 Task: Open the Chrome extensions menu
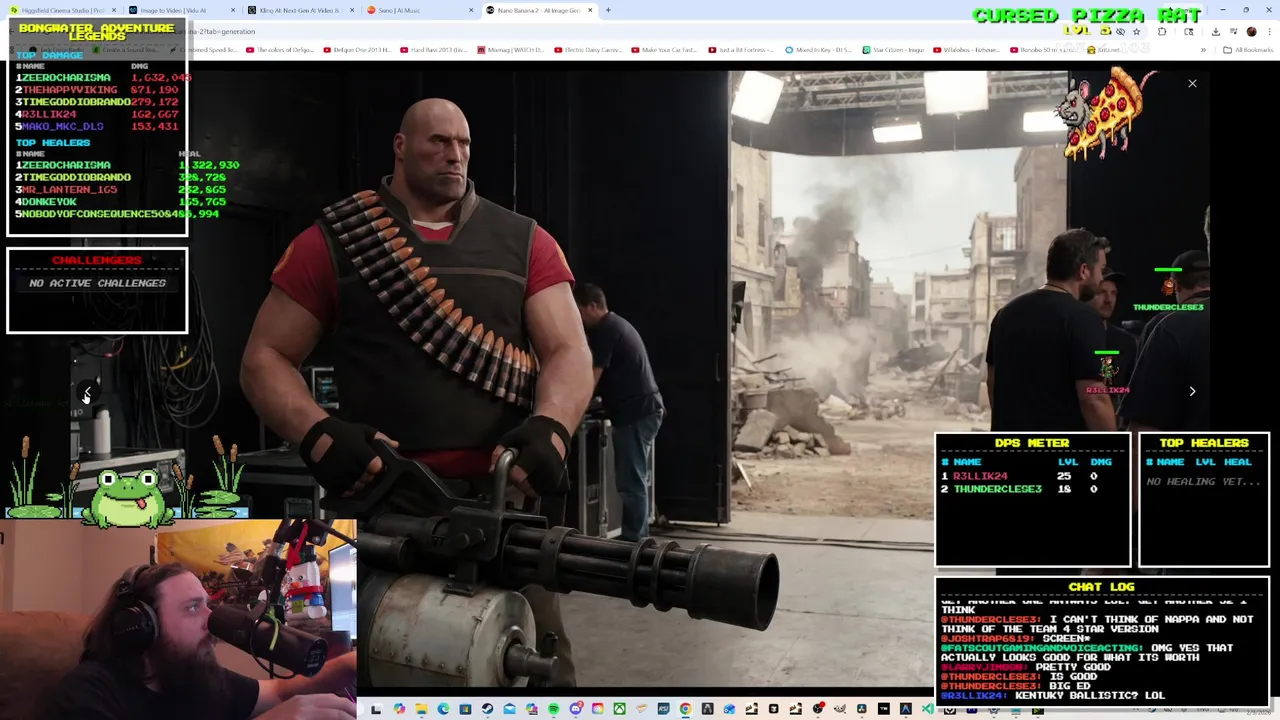click(1161, 31)
